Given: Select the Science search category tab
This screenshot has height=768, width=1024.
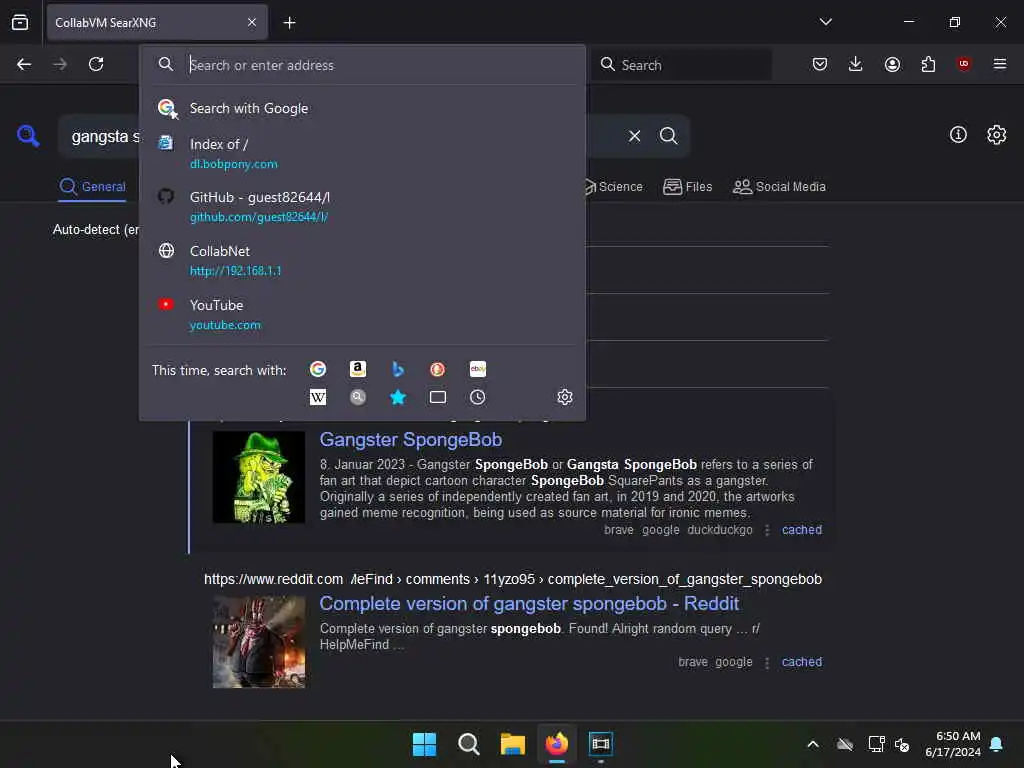Looking at the screenshot, I should [613, 187].
